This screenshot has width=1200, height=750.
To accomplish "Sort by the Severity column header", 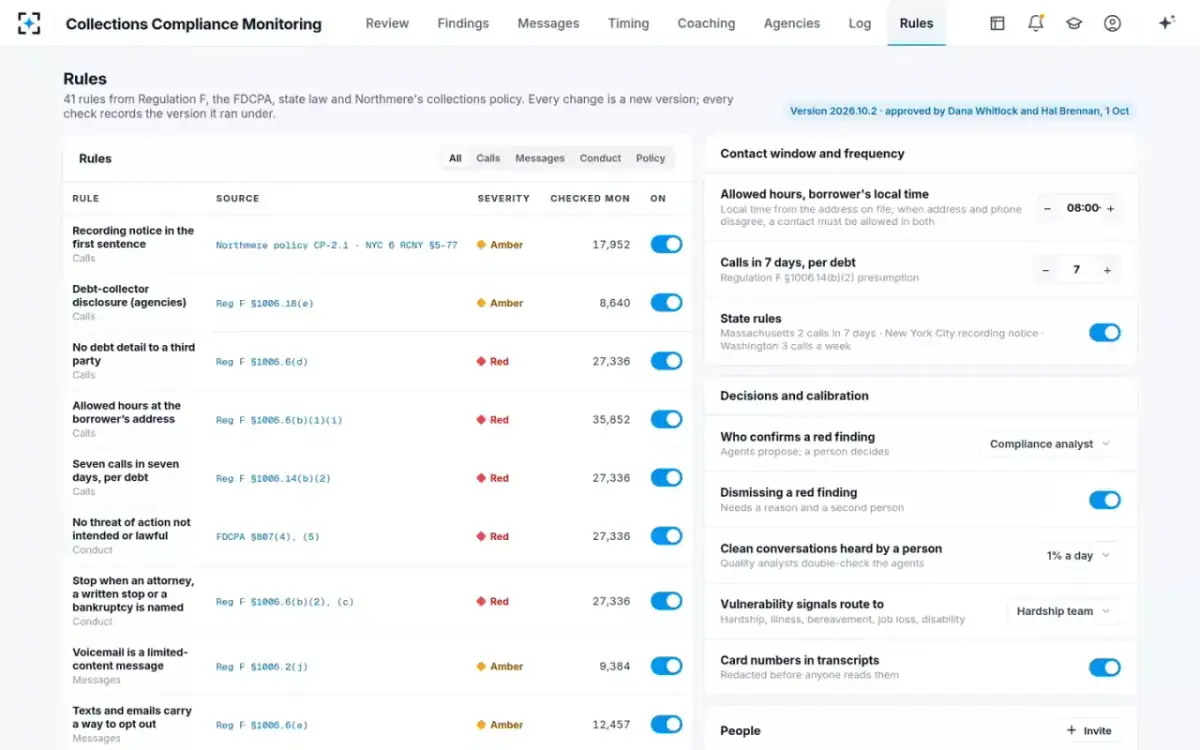I will [x=503, y=198].
